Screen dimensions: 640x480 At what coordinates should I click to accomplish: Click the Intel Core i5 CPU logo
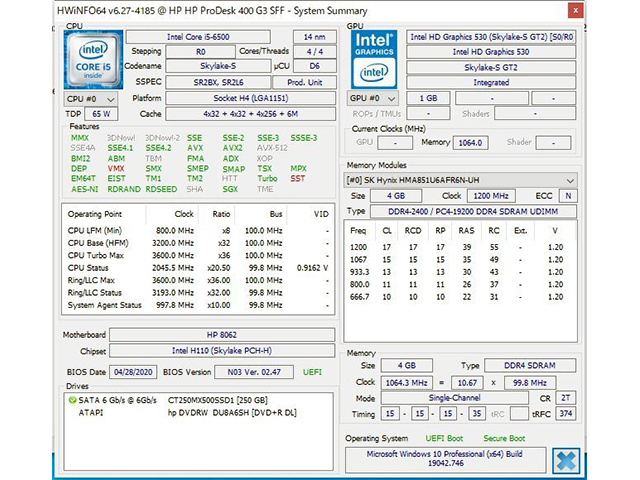coord(93,60)
